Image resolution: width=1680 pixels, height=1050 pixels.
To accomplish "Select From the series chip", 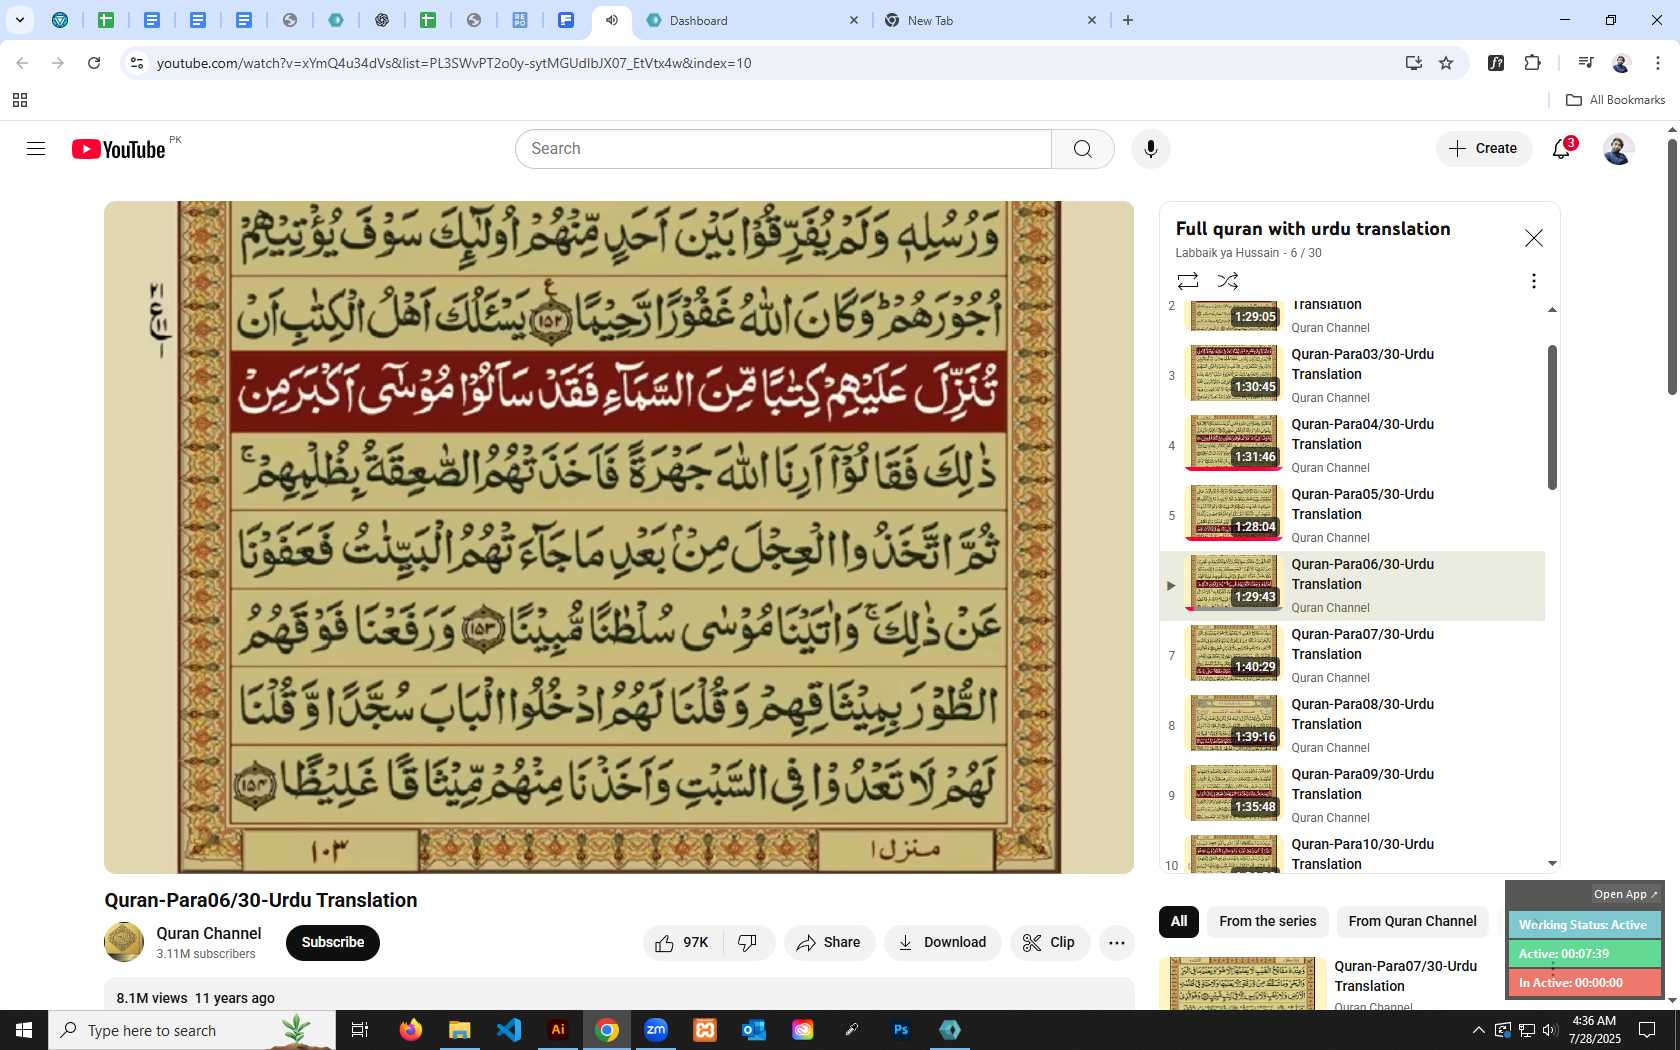I will point(1267,922).
